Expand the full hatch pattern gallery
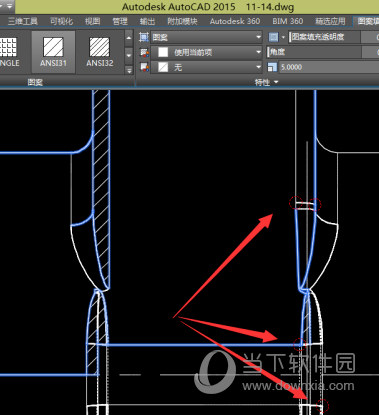The height and width of the screenshot is (415, 379). 129,70
